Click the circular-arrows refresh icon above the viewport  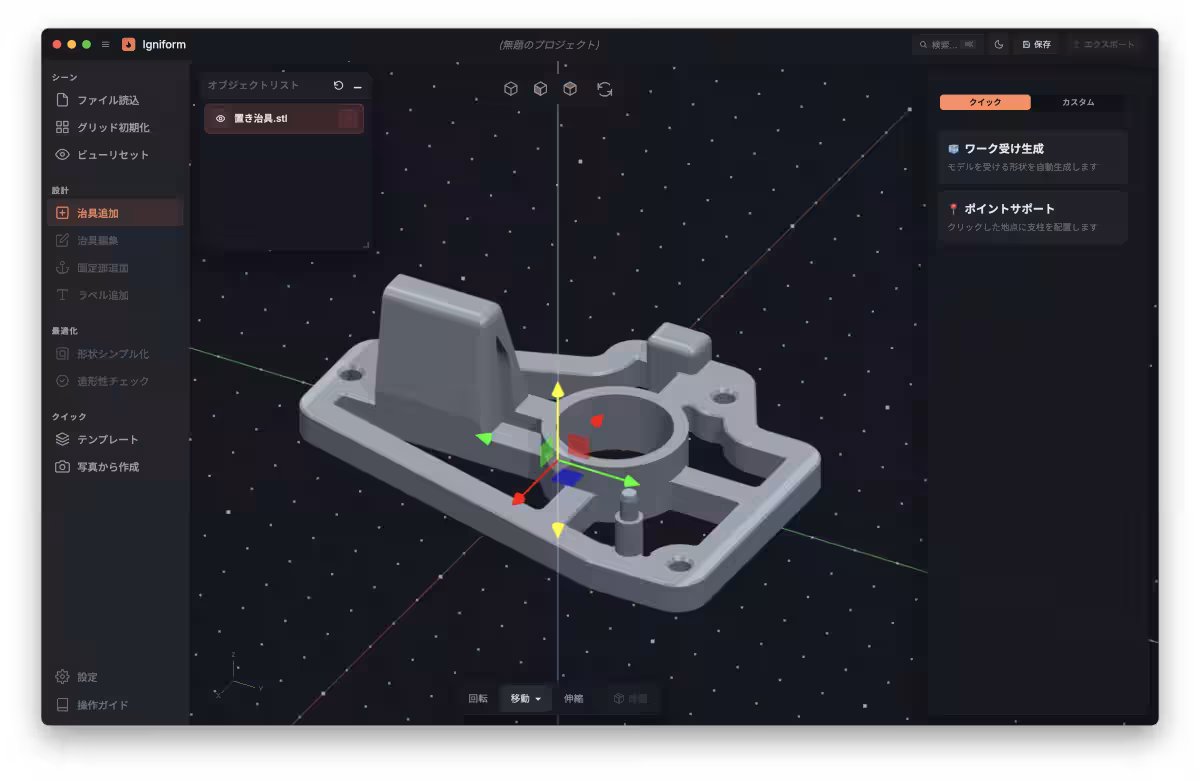tap(605, 89)
